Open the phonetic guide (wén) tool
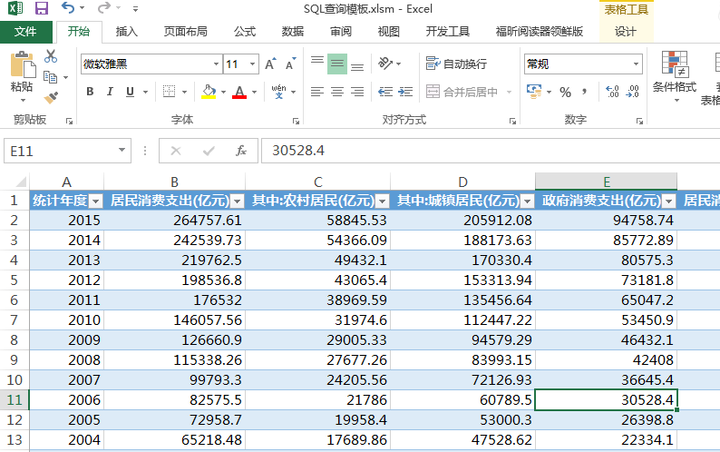 279,91
